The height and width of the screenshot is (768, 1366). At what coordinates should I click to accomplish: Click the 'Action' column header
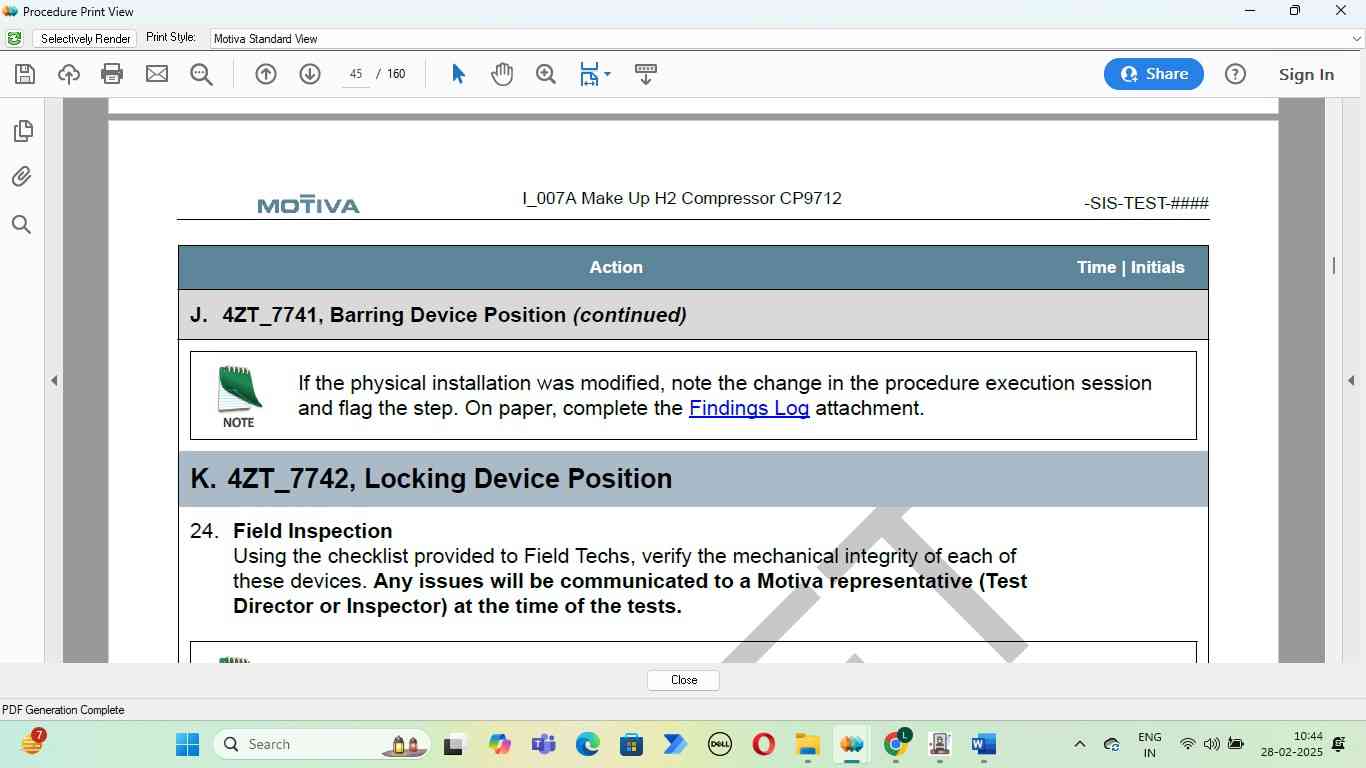(616, 267)
